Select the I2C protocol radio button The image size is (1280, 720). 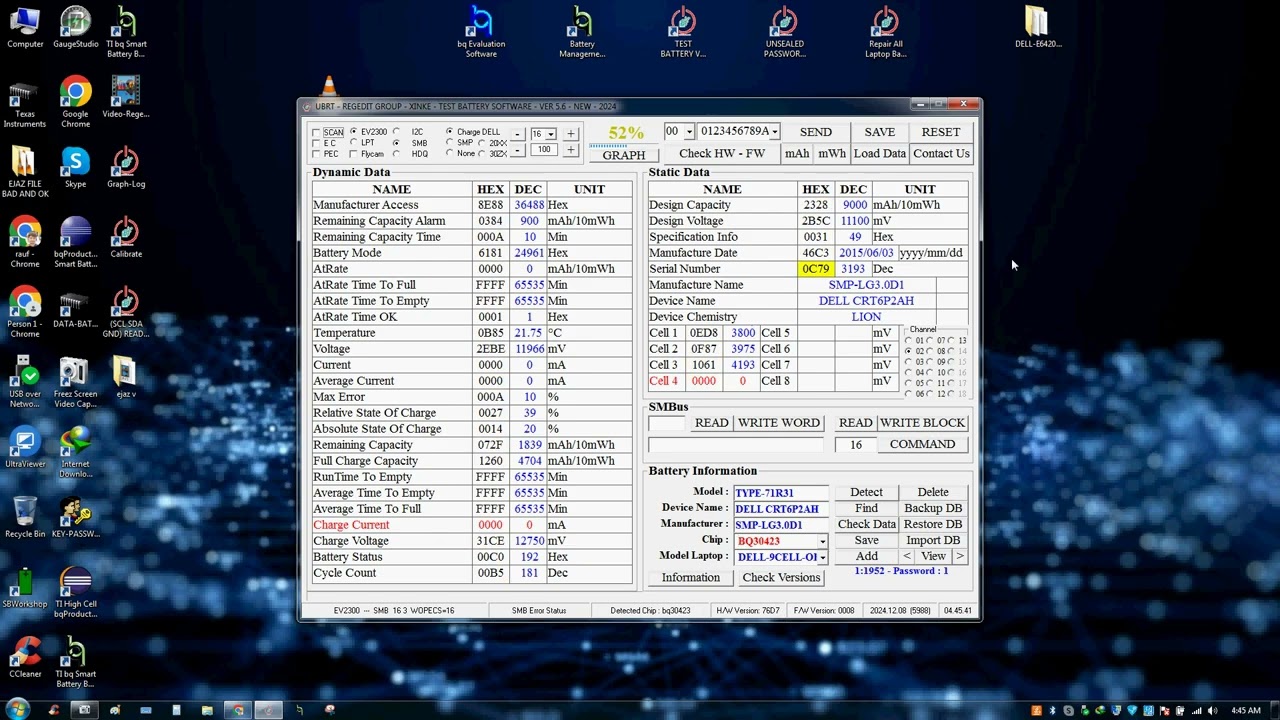(x=396, y=131)
